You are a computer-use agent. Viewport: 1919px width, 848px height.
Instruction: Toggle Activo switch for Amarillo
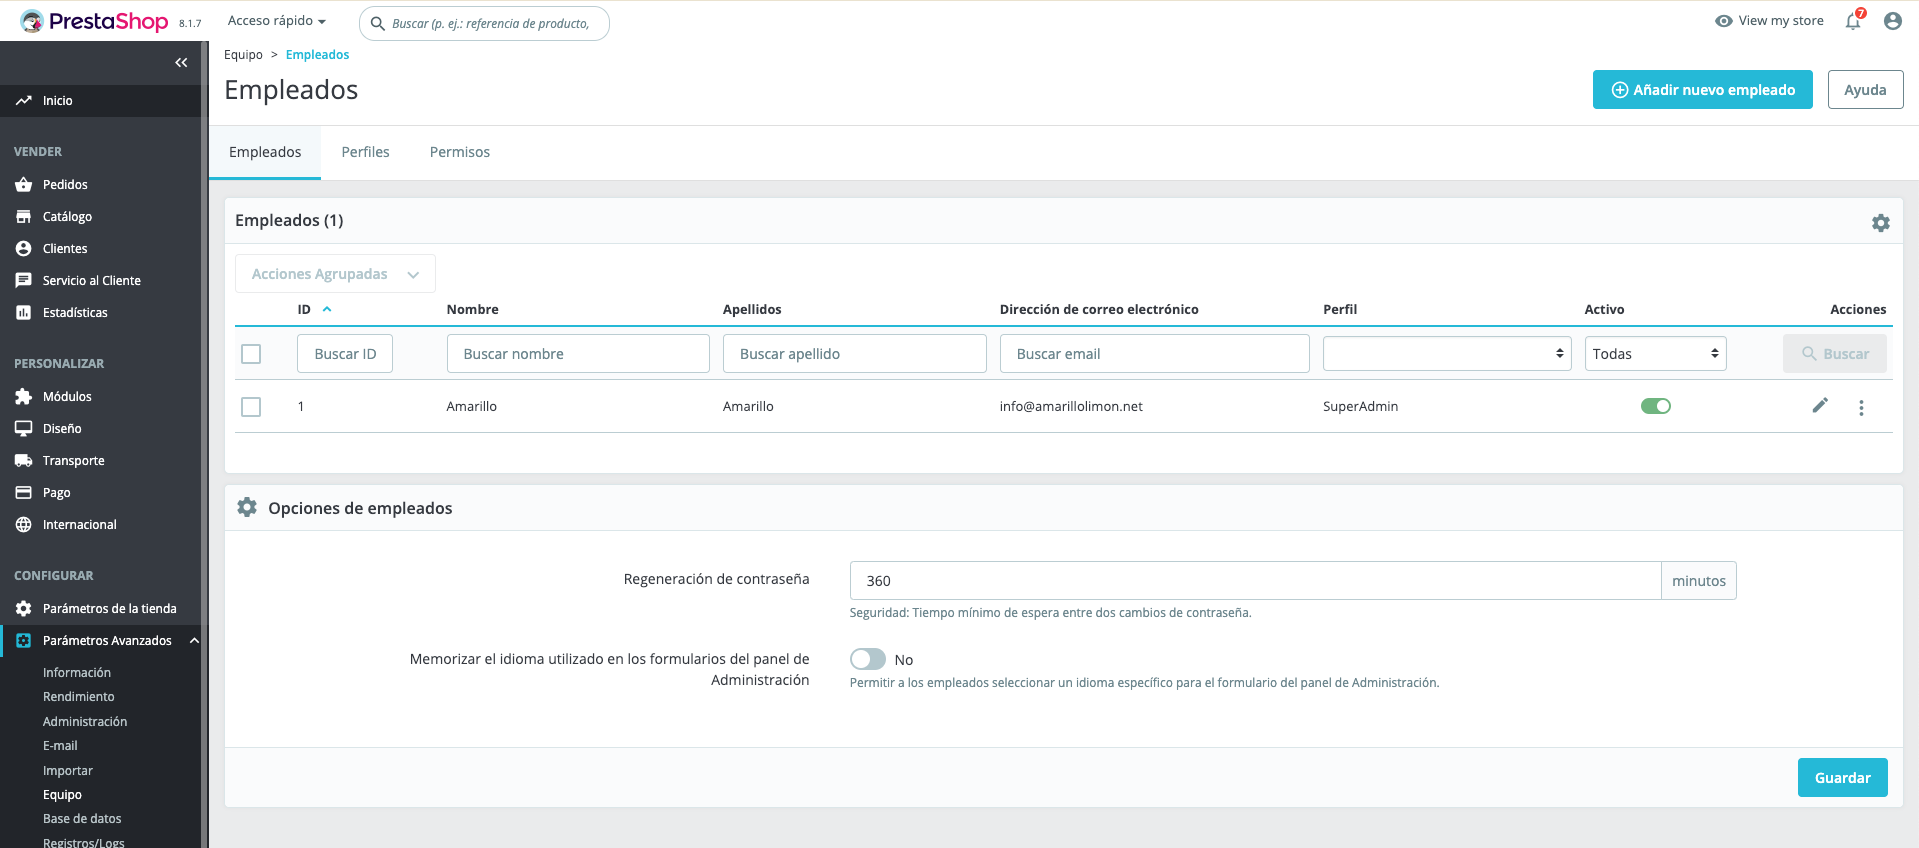pos(1656,406)
